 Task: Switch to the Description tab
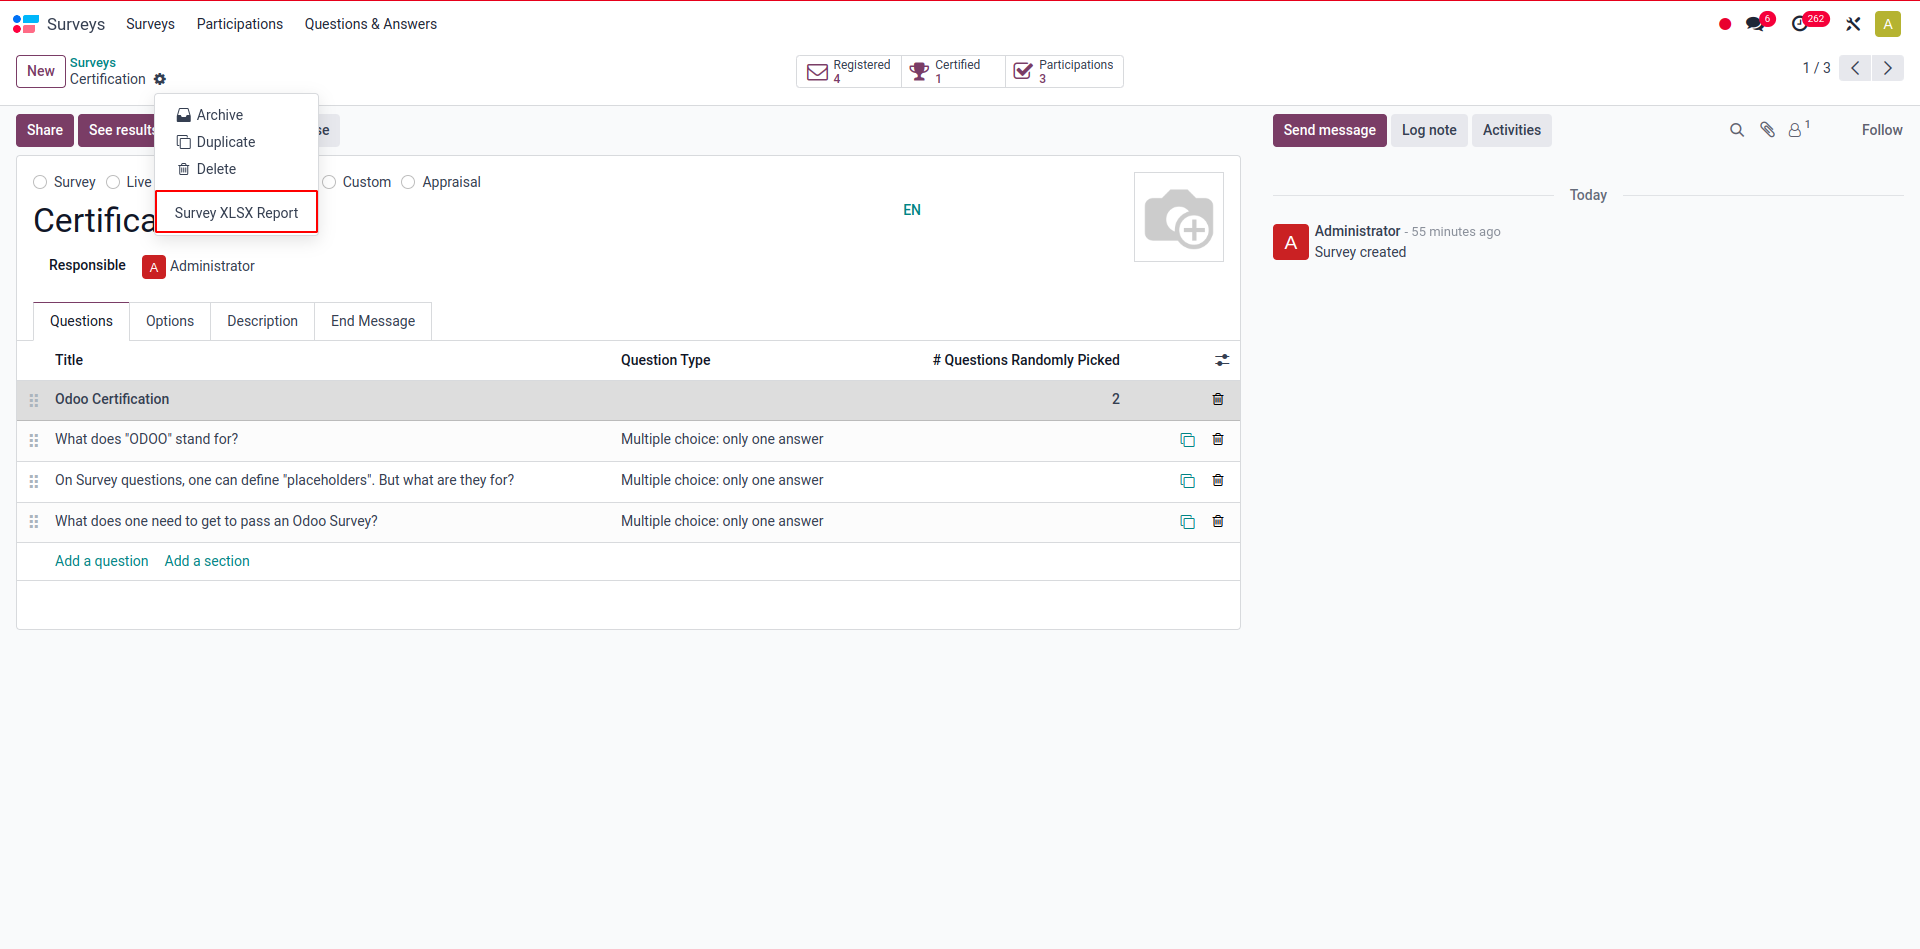262,321
